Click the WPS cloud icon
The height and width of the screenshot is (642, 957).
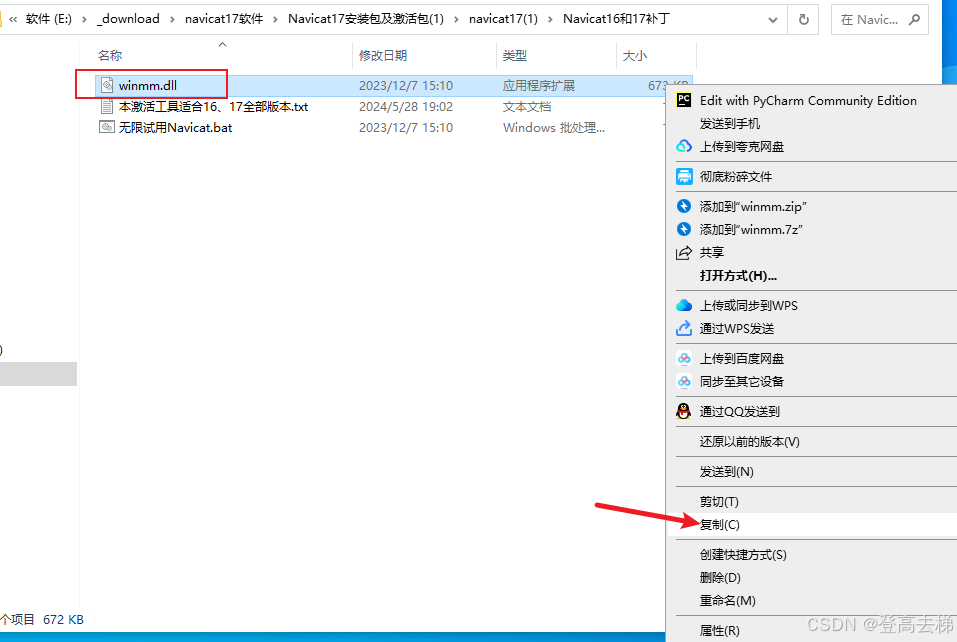(x=684, y=305)
